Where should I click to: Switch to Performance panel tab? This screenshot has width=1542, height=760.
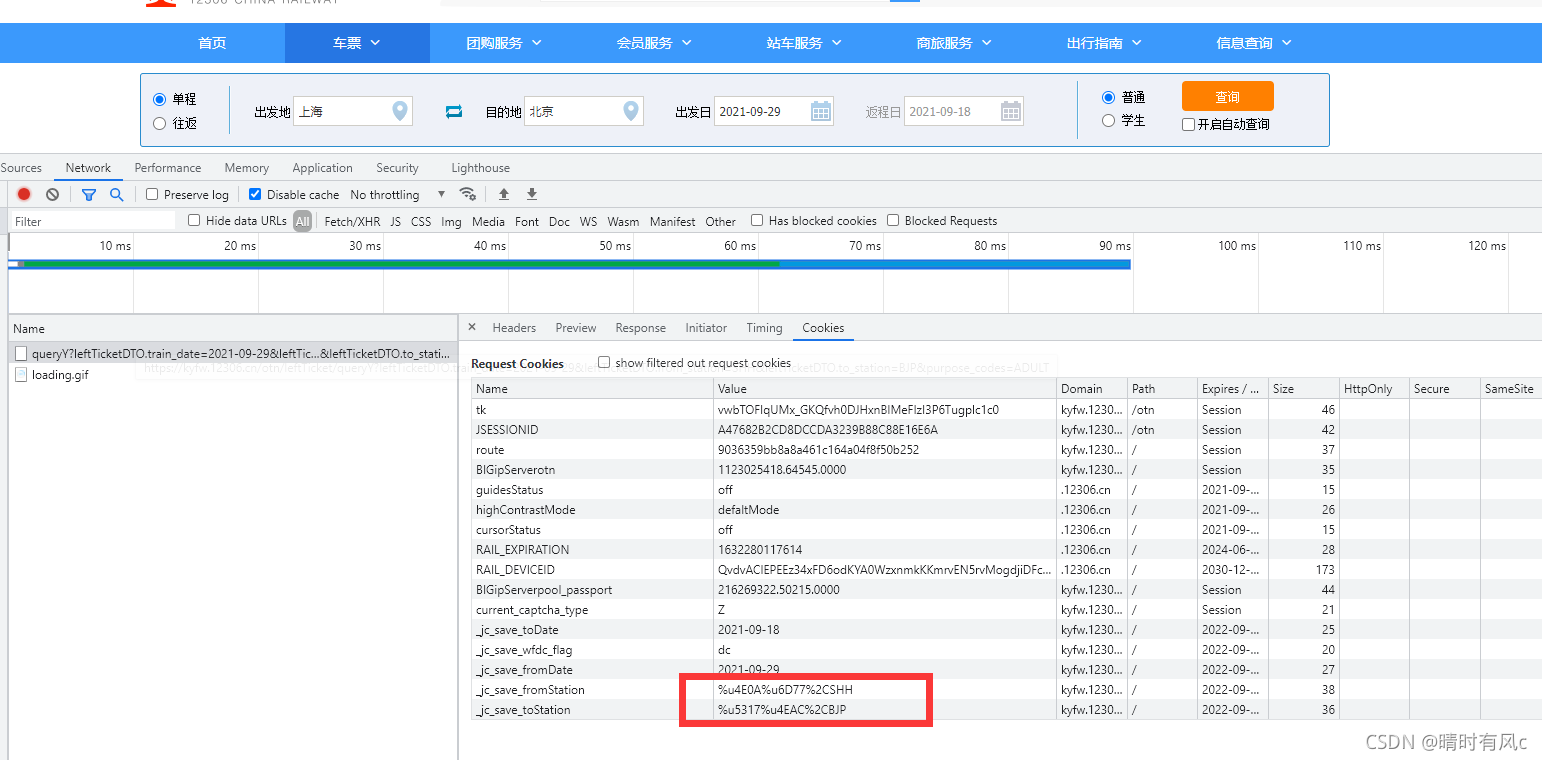[x=168, y=167]
